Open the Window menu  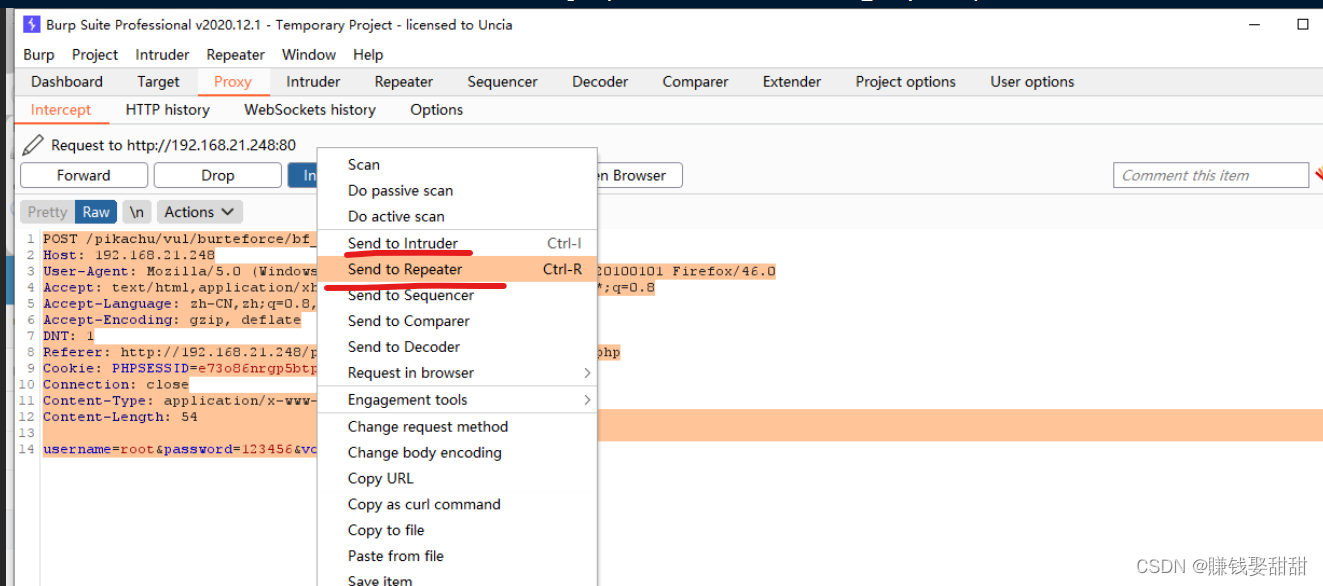pyautogui.click(x=309, y=55)
